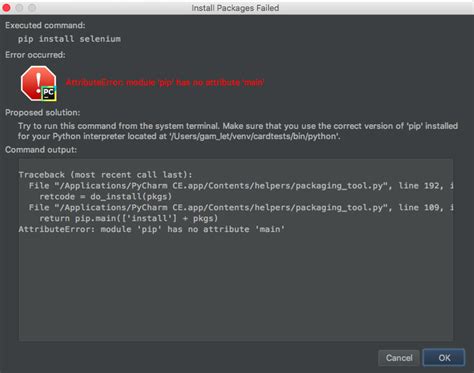
Task: Click the grayed minimize window button
Action: click(x=19, y=8)
